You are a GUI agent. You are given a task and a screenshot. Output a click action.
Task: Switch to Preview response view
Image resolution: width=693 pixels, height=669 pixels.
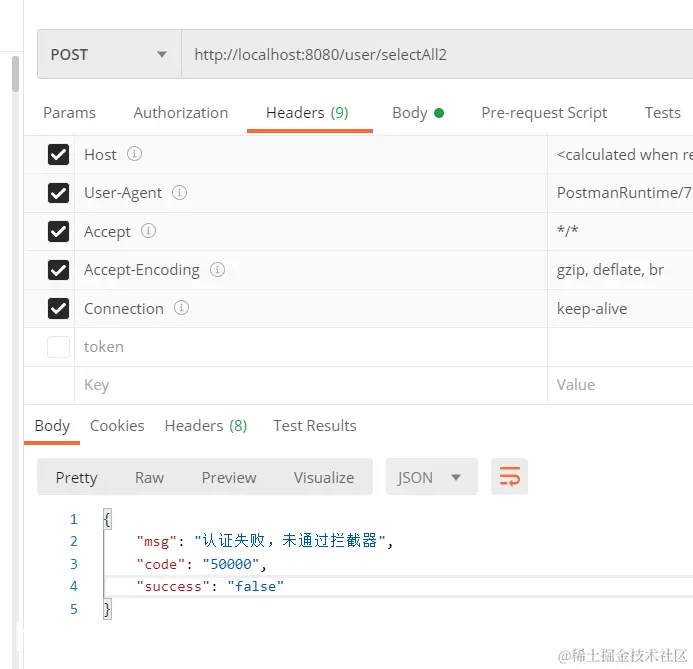click(229, 478)
